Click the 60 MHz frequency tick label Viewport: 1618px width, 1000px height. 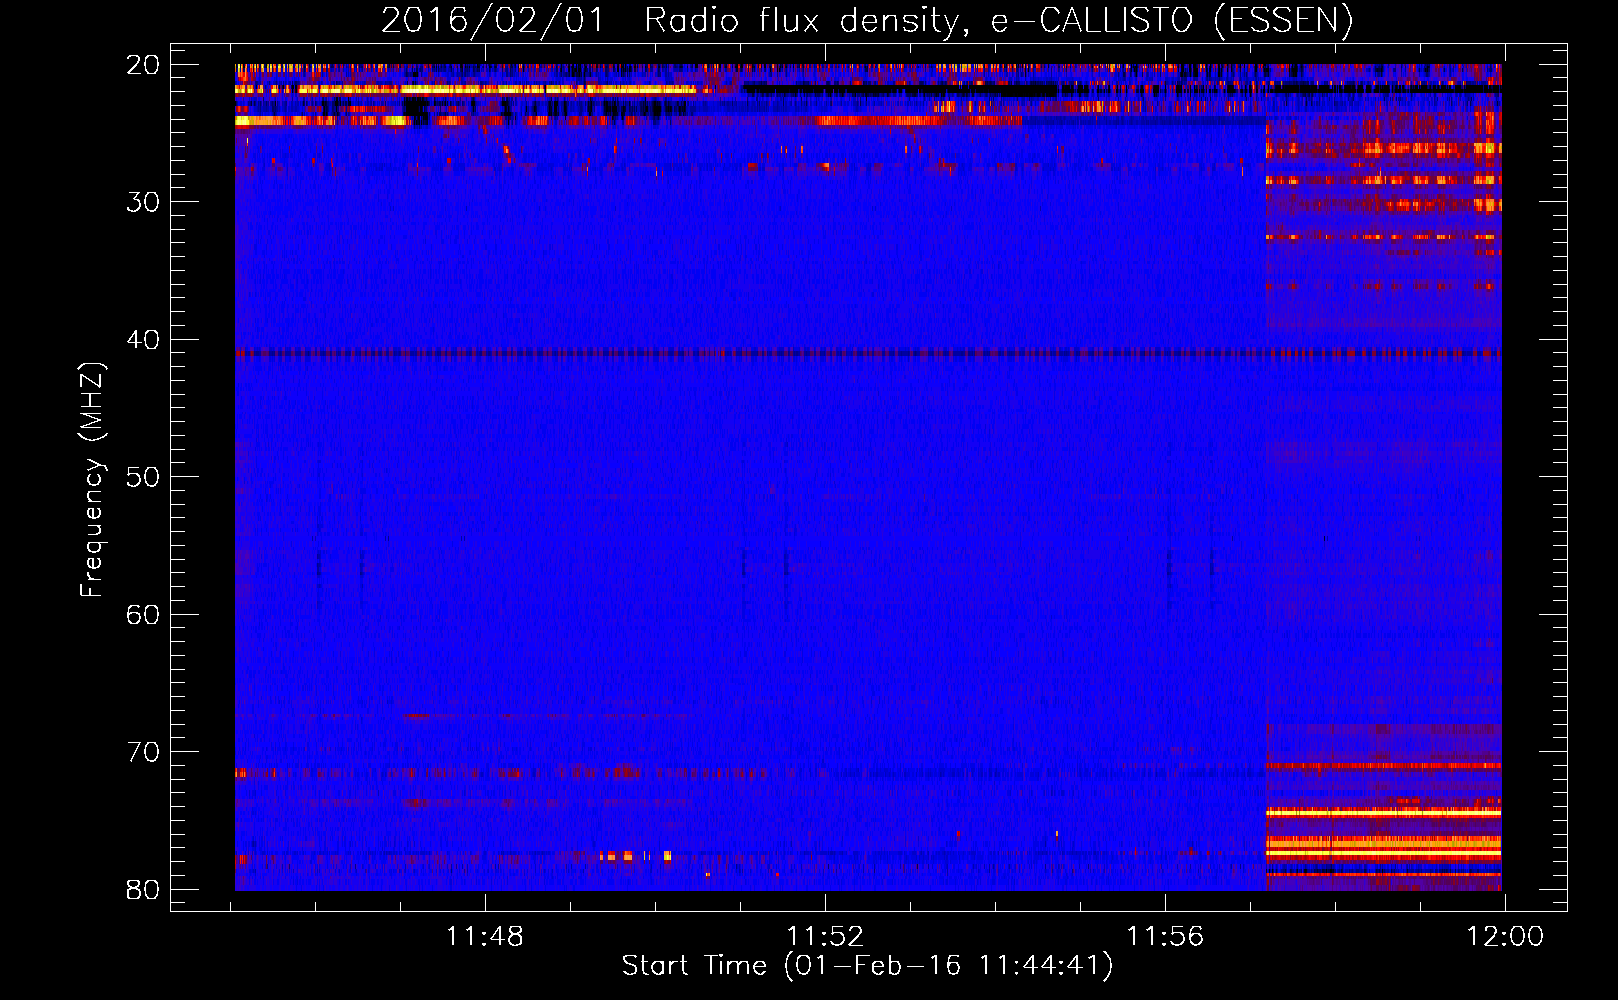click(x=143, y=614)
